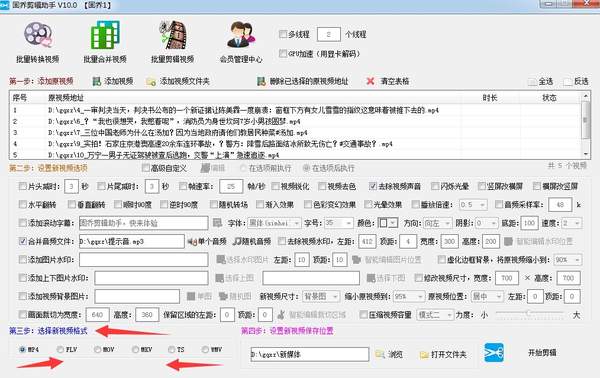This screenshot has height=378, width=600.
Task: Click 智能编辑水印位置 icon
Action: (x=509, y=241)
